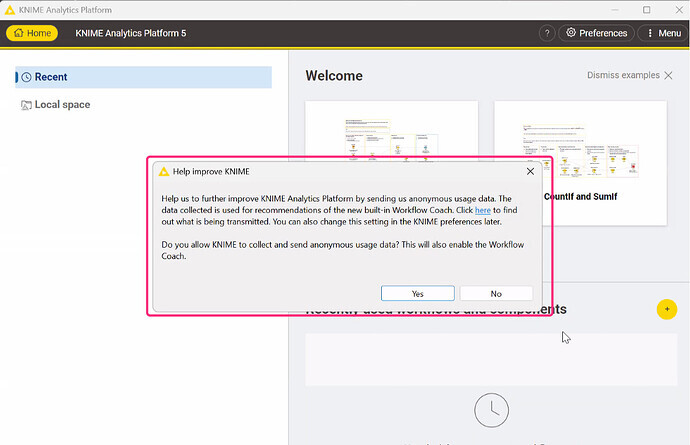Open the three-dot Menu button
This screenshot has height=445, width=690.
click(x=662, y=33)
